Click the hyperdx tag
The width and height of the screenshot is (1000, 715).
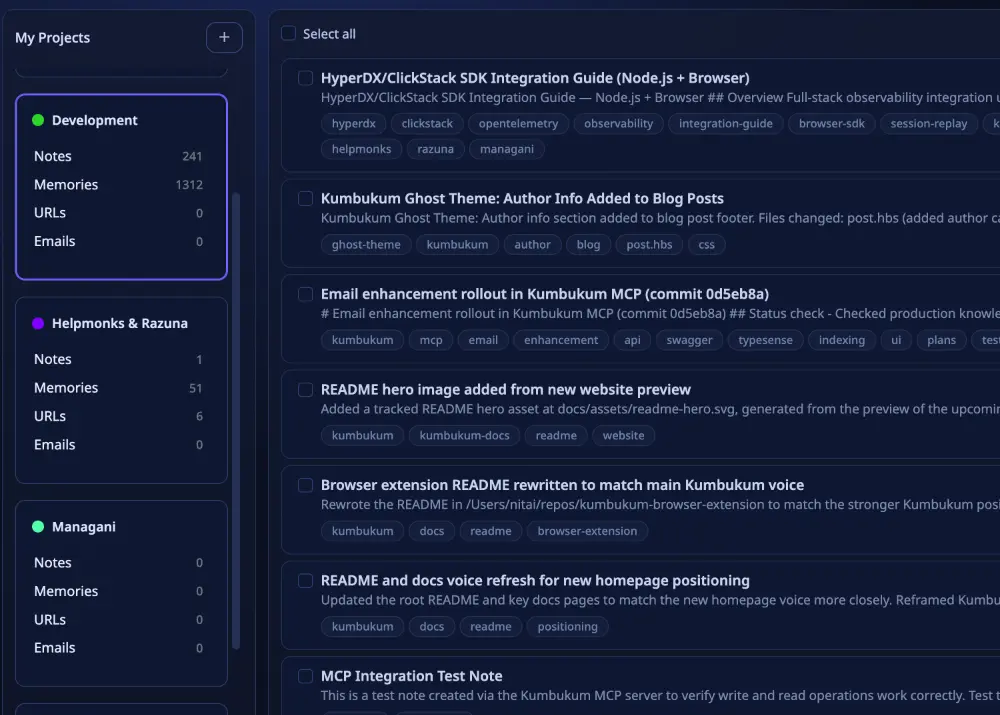pyautogui.click(x=353, y=124)
